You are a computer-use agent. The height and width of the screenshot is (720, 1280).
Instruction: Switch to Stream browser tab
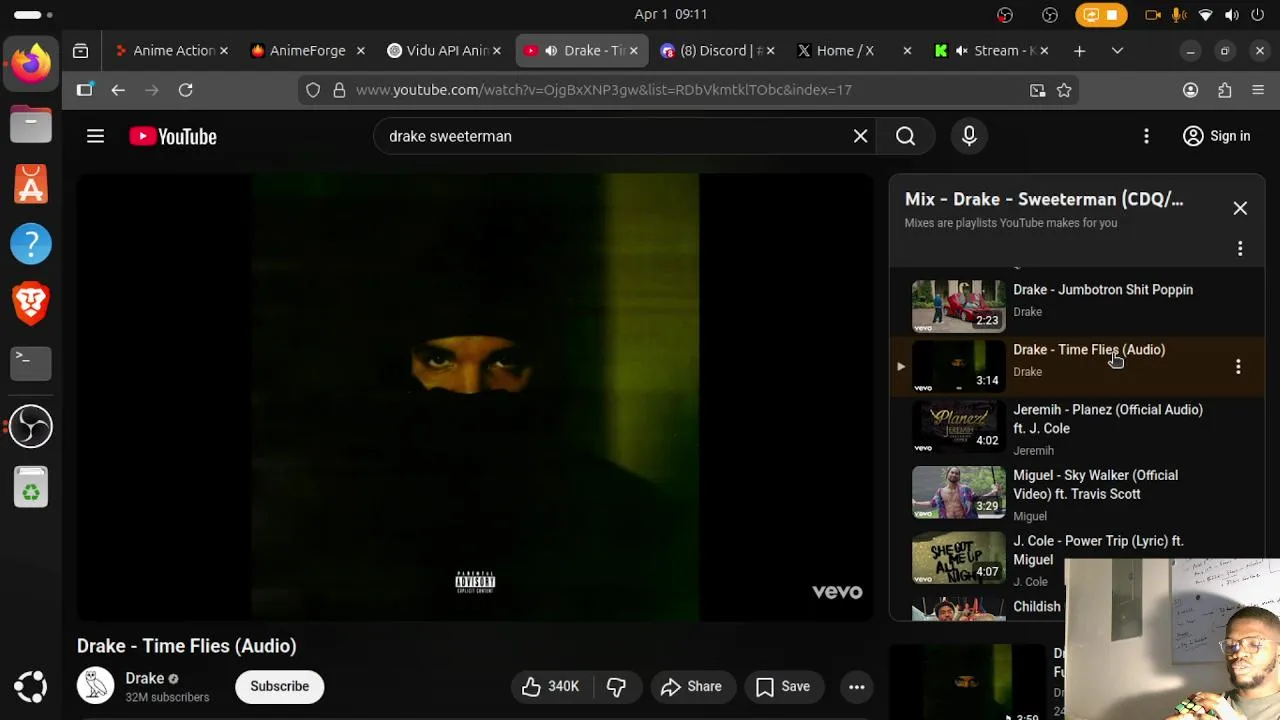coord(990,50)
